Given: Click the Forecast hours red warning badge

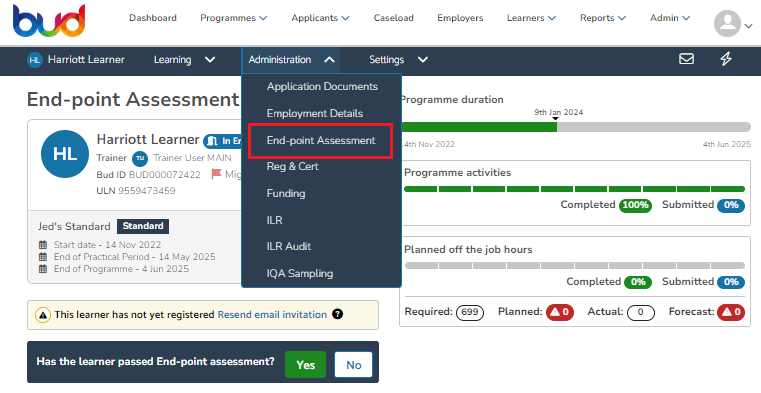Looking at the screenshot, I should pos(731,312).
